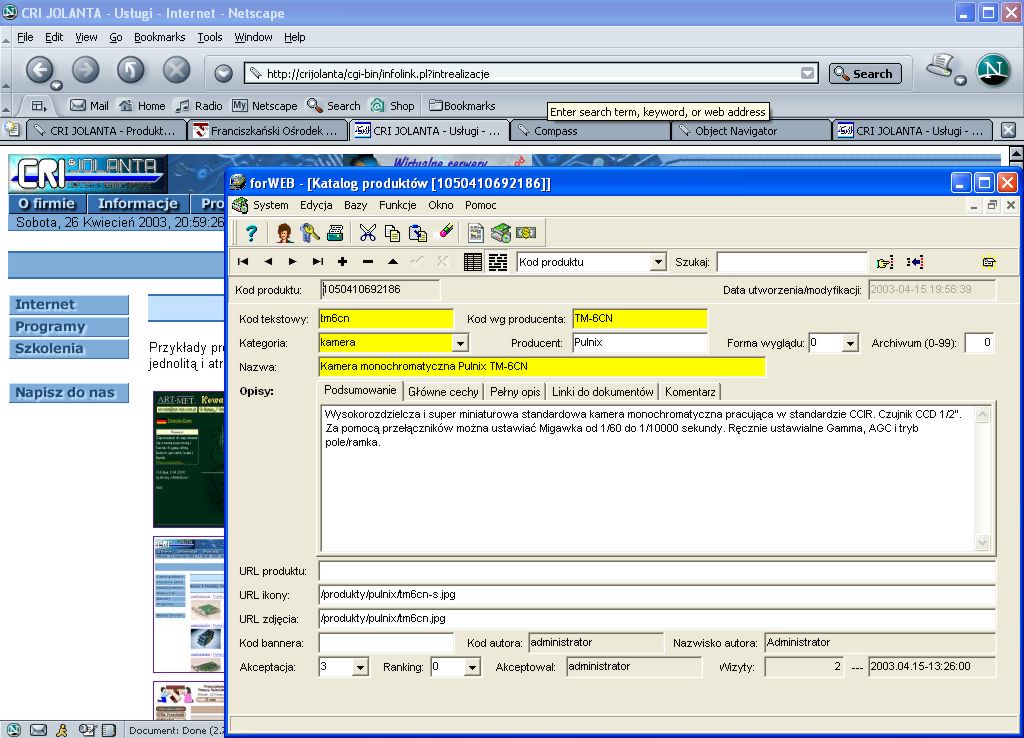Open the Kod produktu search field dropdown
Image resolution: width=1024 pixels, height=738 pixels.
[658, 263]
